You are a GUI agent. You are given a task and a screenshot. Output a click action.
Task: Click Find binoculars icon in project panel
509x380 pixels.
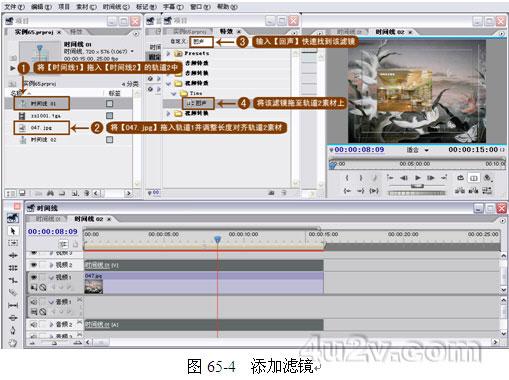pyautogui.click(x=50, y=193)
